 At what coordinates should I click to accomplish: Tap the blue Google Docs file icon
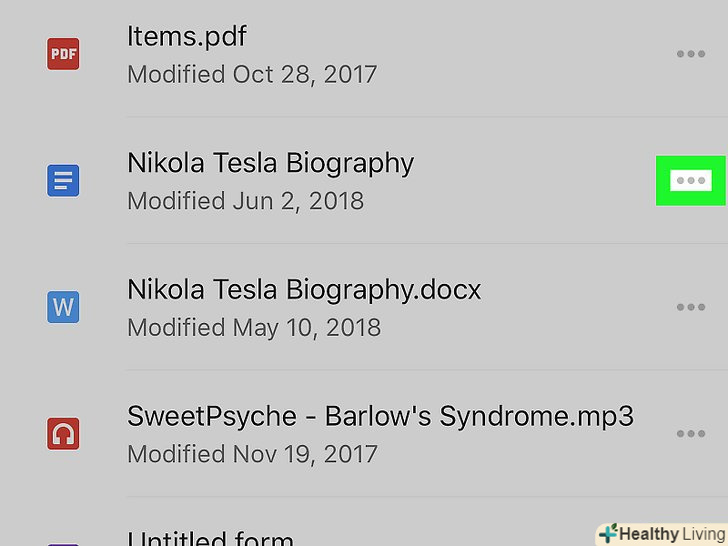click(63, 181)
